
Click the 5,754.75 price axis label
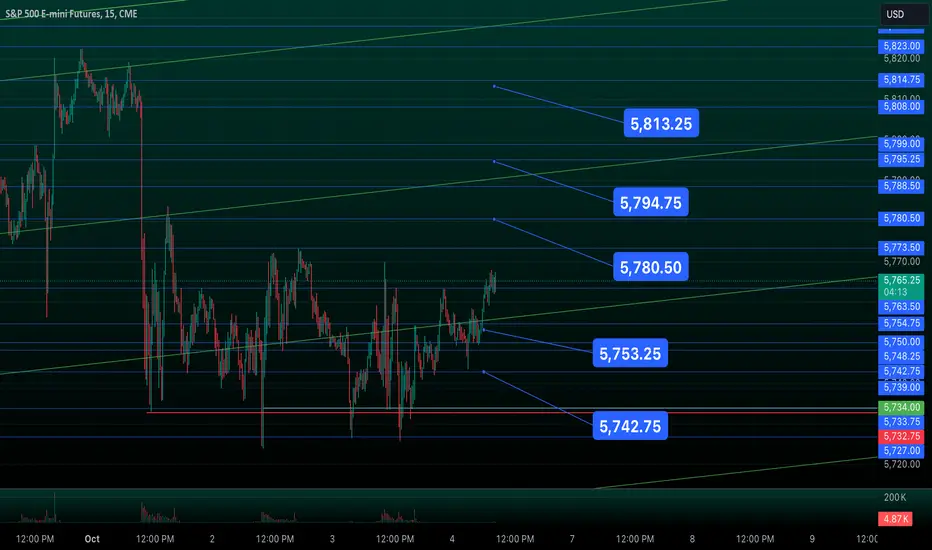(901, 323)
